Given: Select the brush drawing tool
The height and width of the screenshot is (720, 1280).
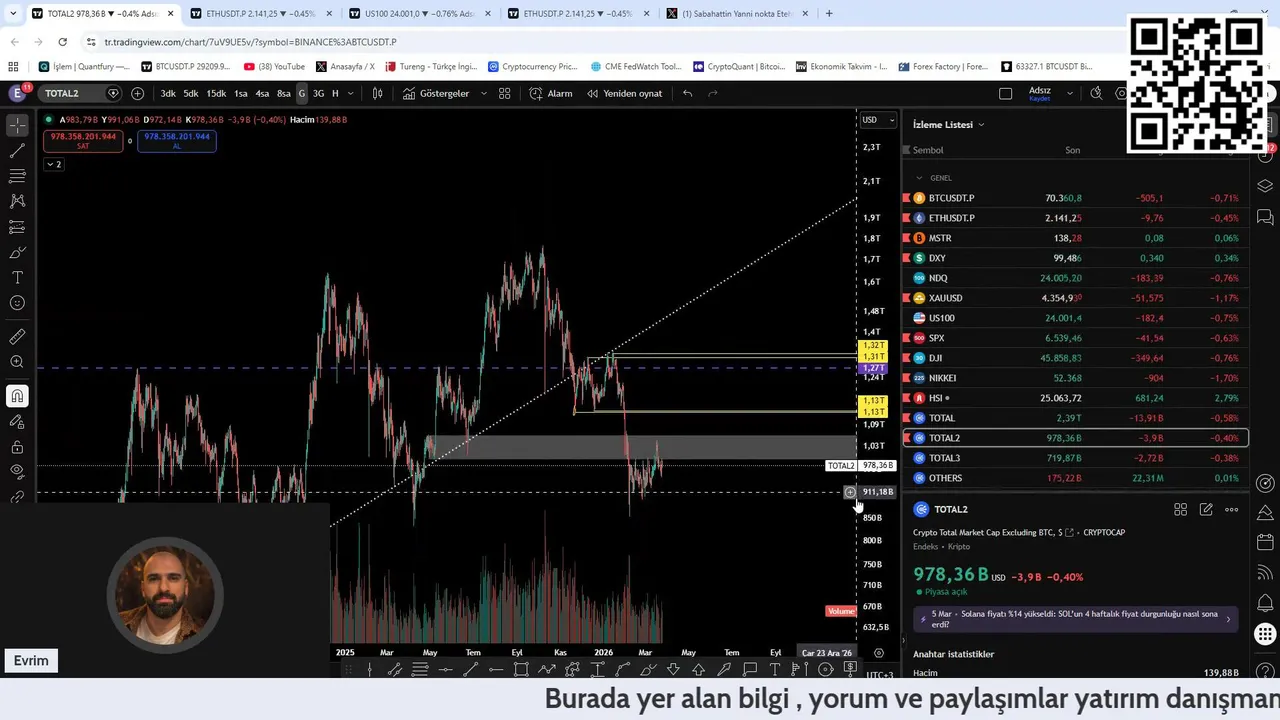Looking at the screenshot, I should pos(17,252).
